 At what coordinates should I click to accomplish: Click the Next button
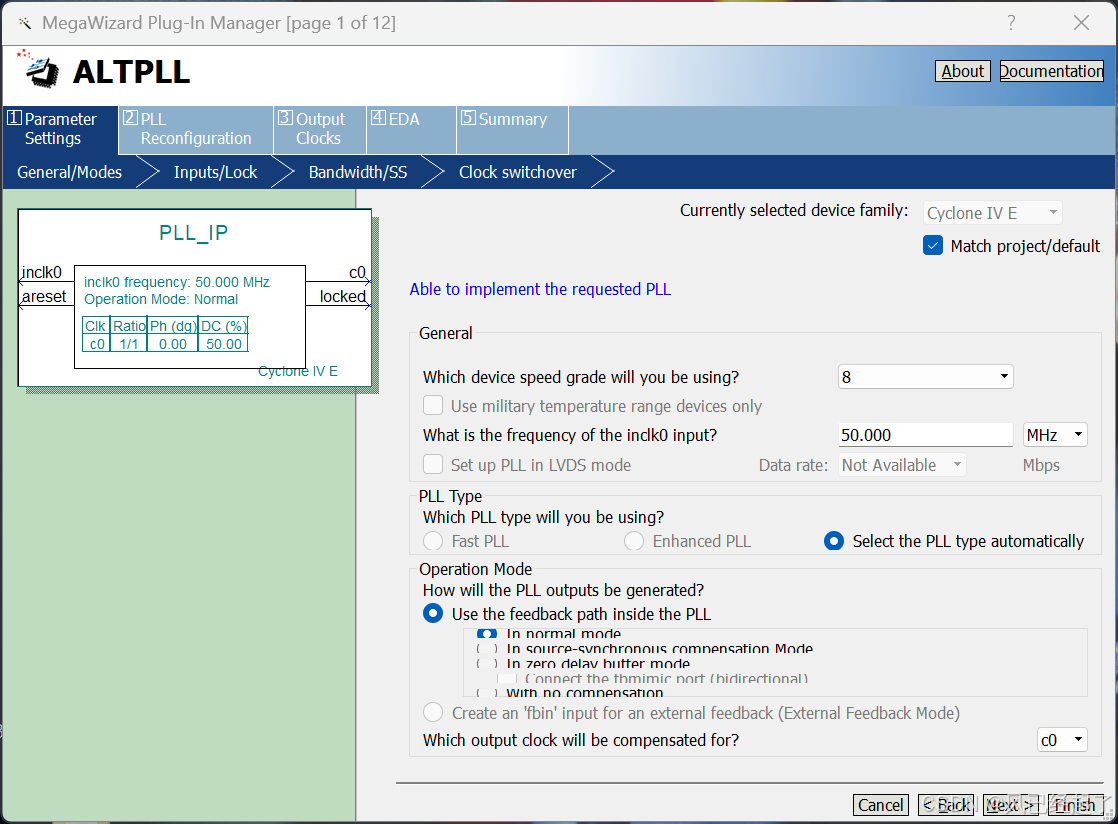click(x=1011, y=805)
